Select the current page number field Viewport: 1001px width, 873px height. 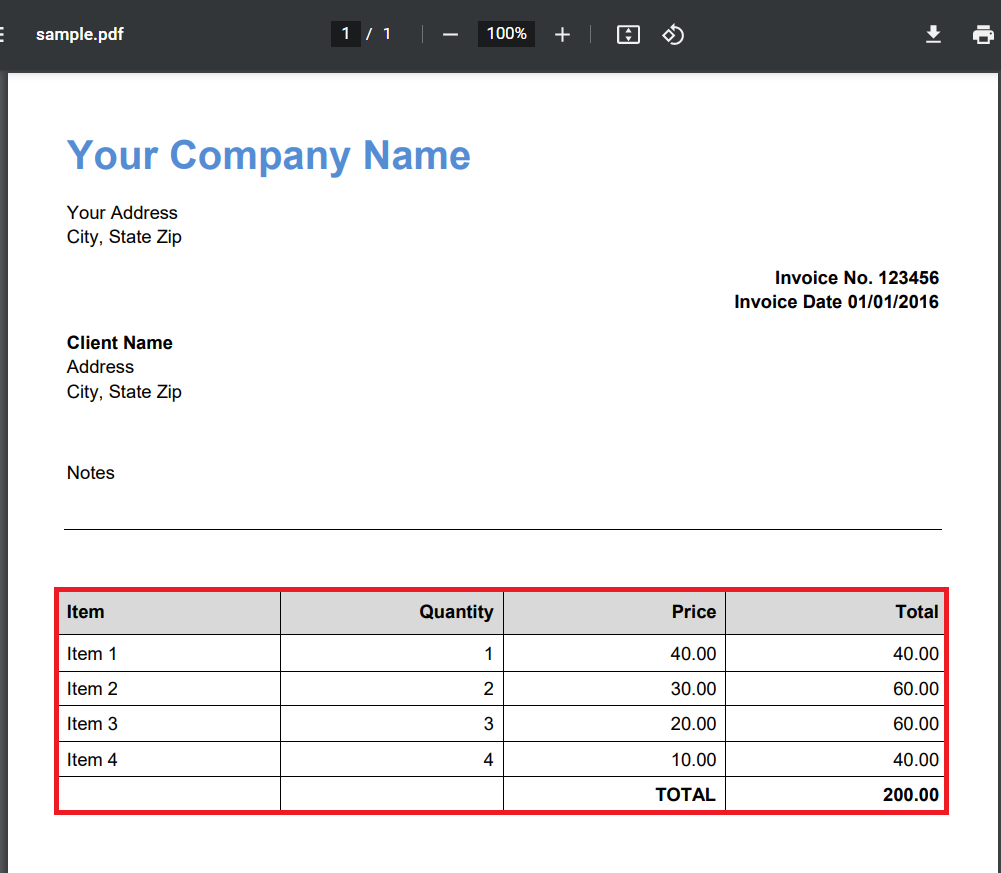(345, 34)
